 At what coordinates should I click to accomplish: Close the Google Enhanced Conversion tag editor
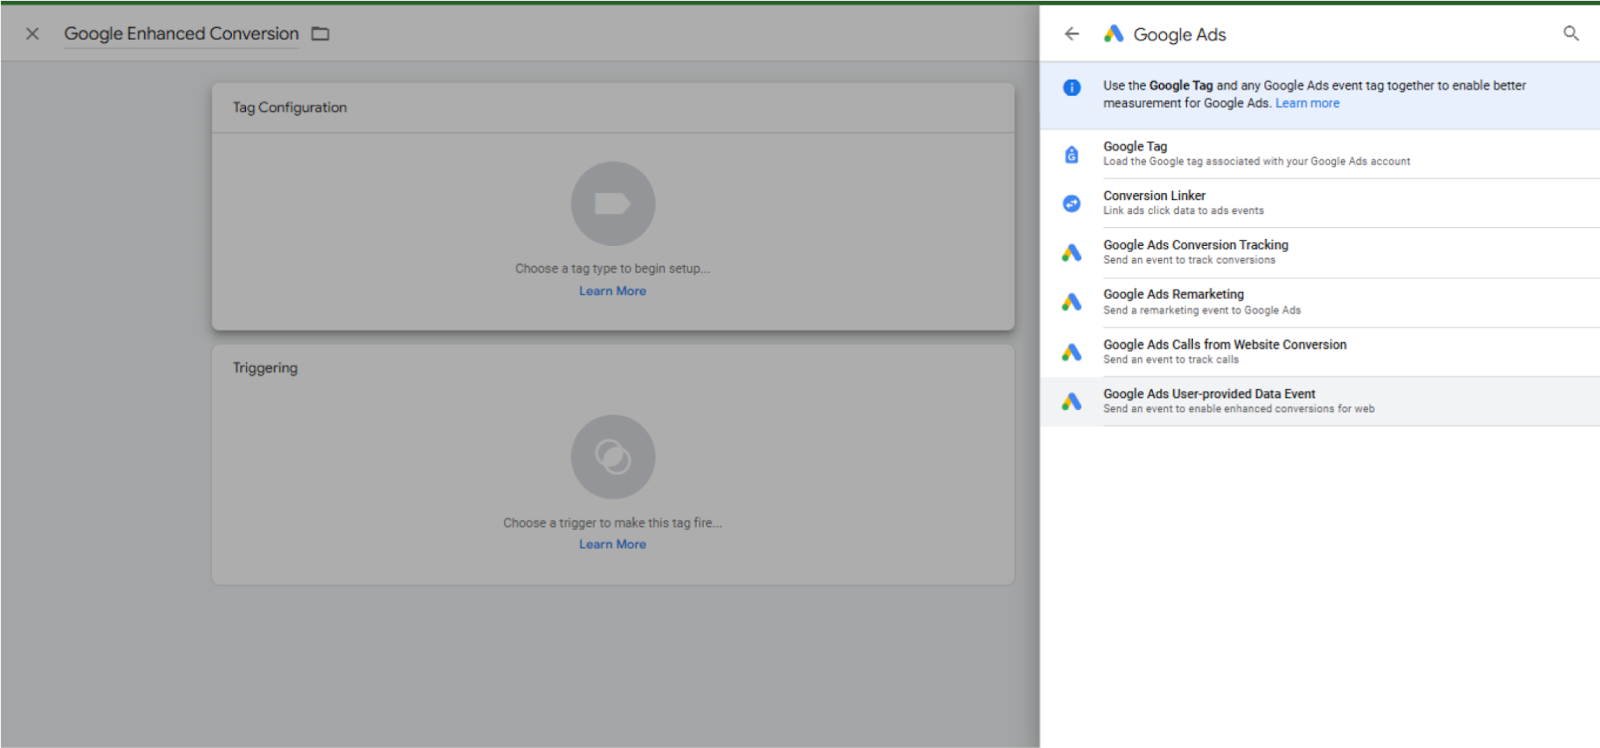coord(32,34)
